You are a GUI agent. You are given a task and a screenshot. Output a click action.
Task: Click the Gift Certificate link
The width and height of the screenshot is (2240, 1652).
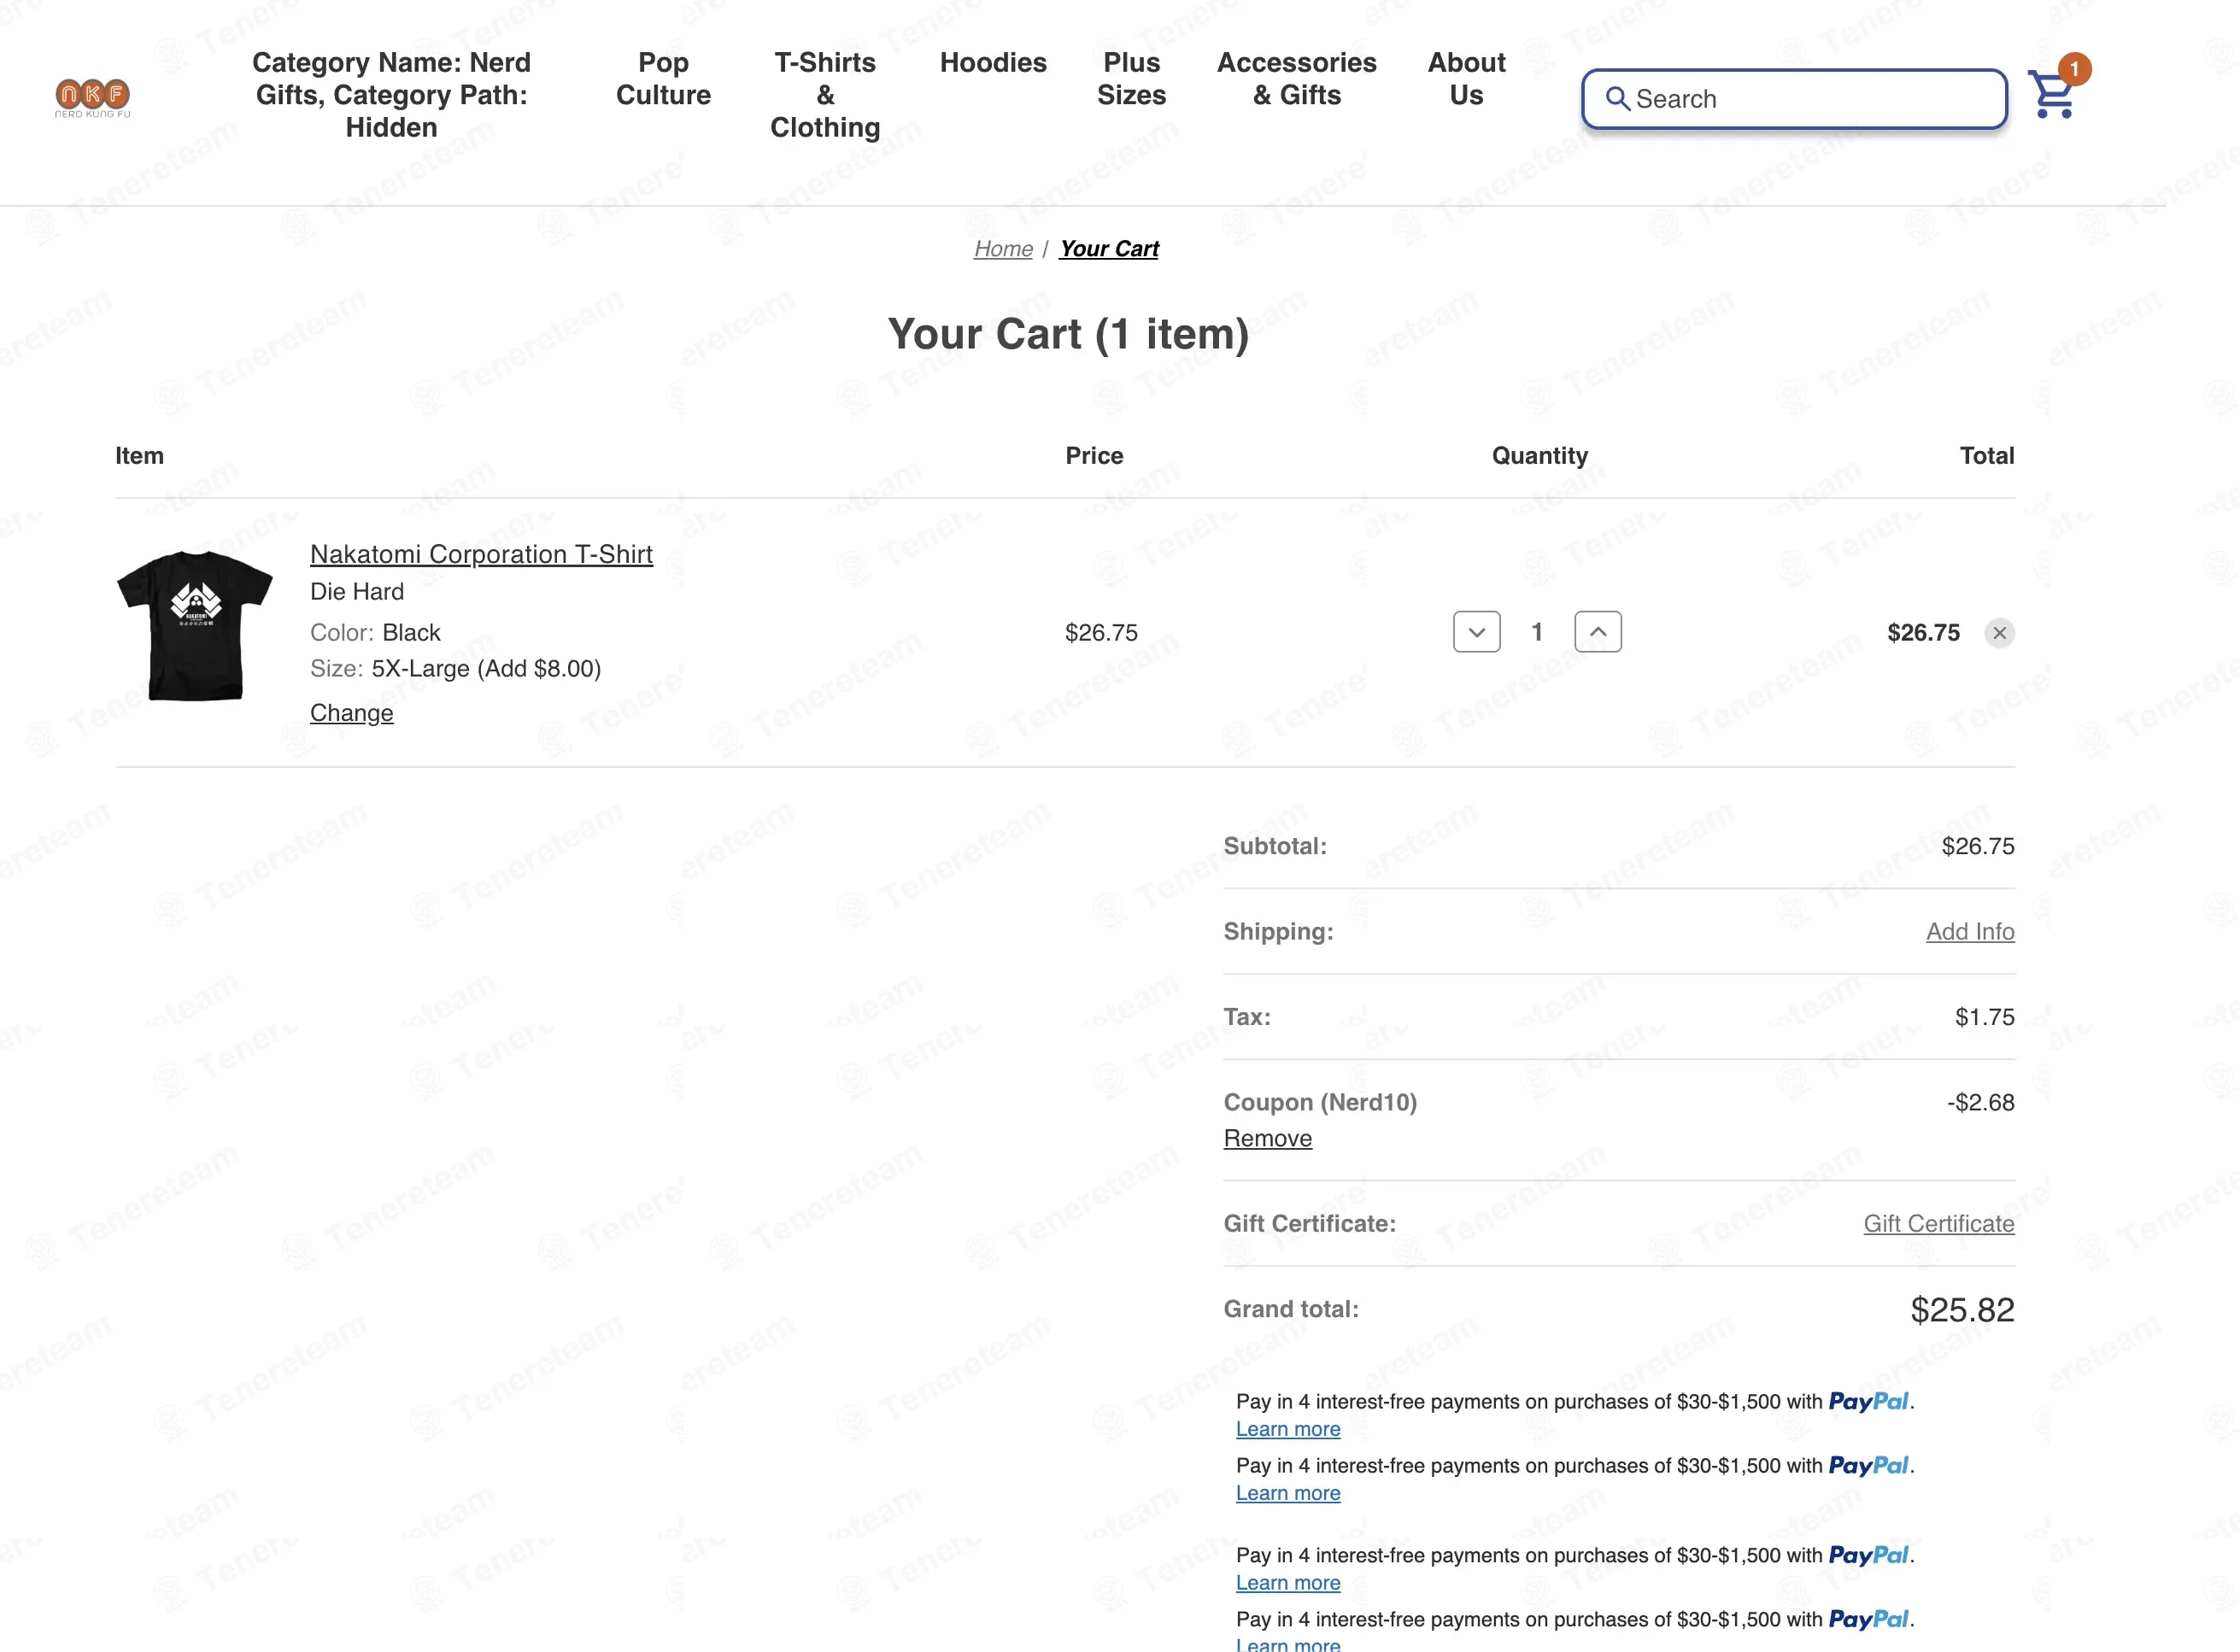tap(1938, 1223)
